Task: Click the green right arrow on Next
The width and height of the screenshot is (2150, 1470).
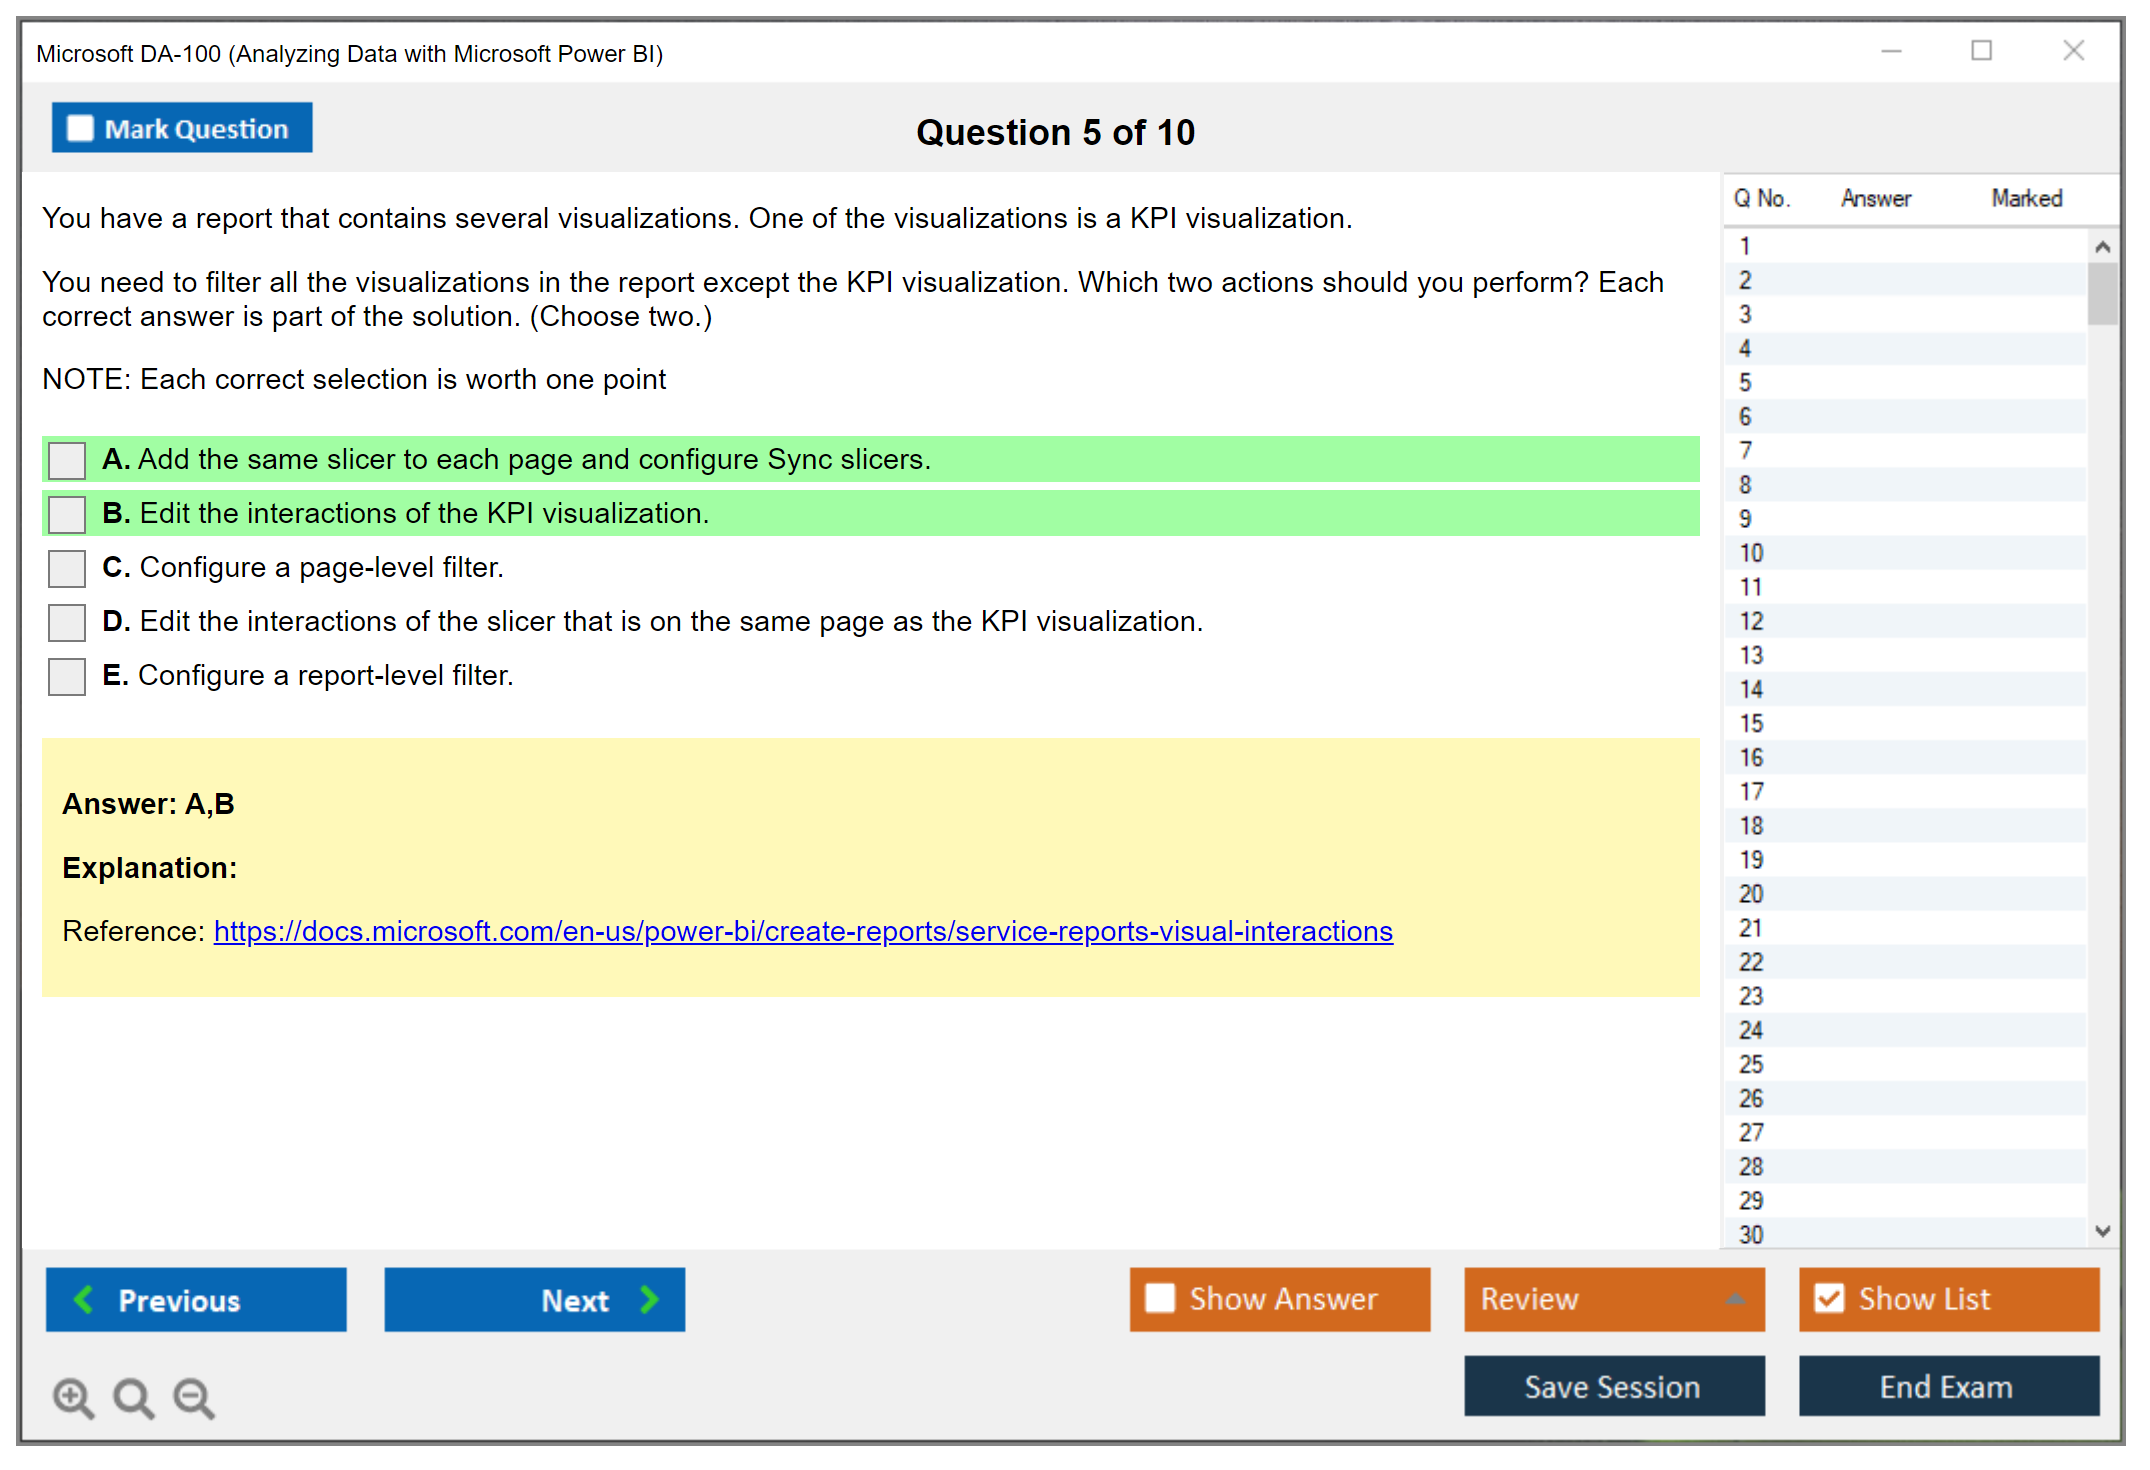Action: pos(650,1299)
